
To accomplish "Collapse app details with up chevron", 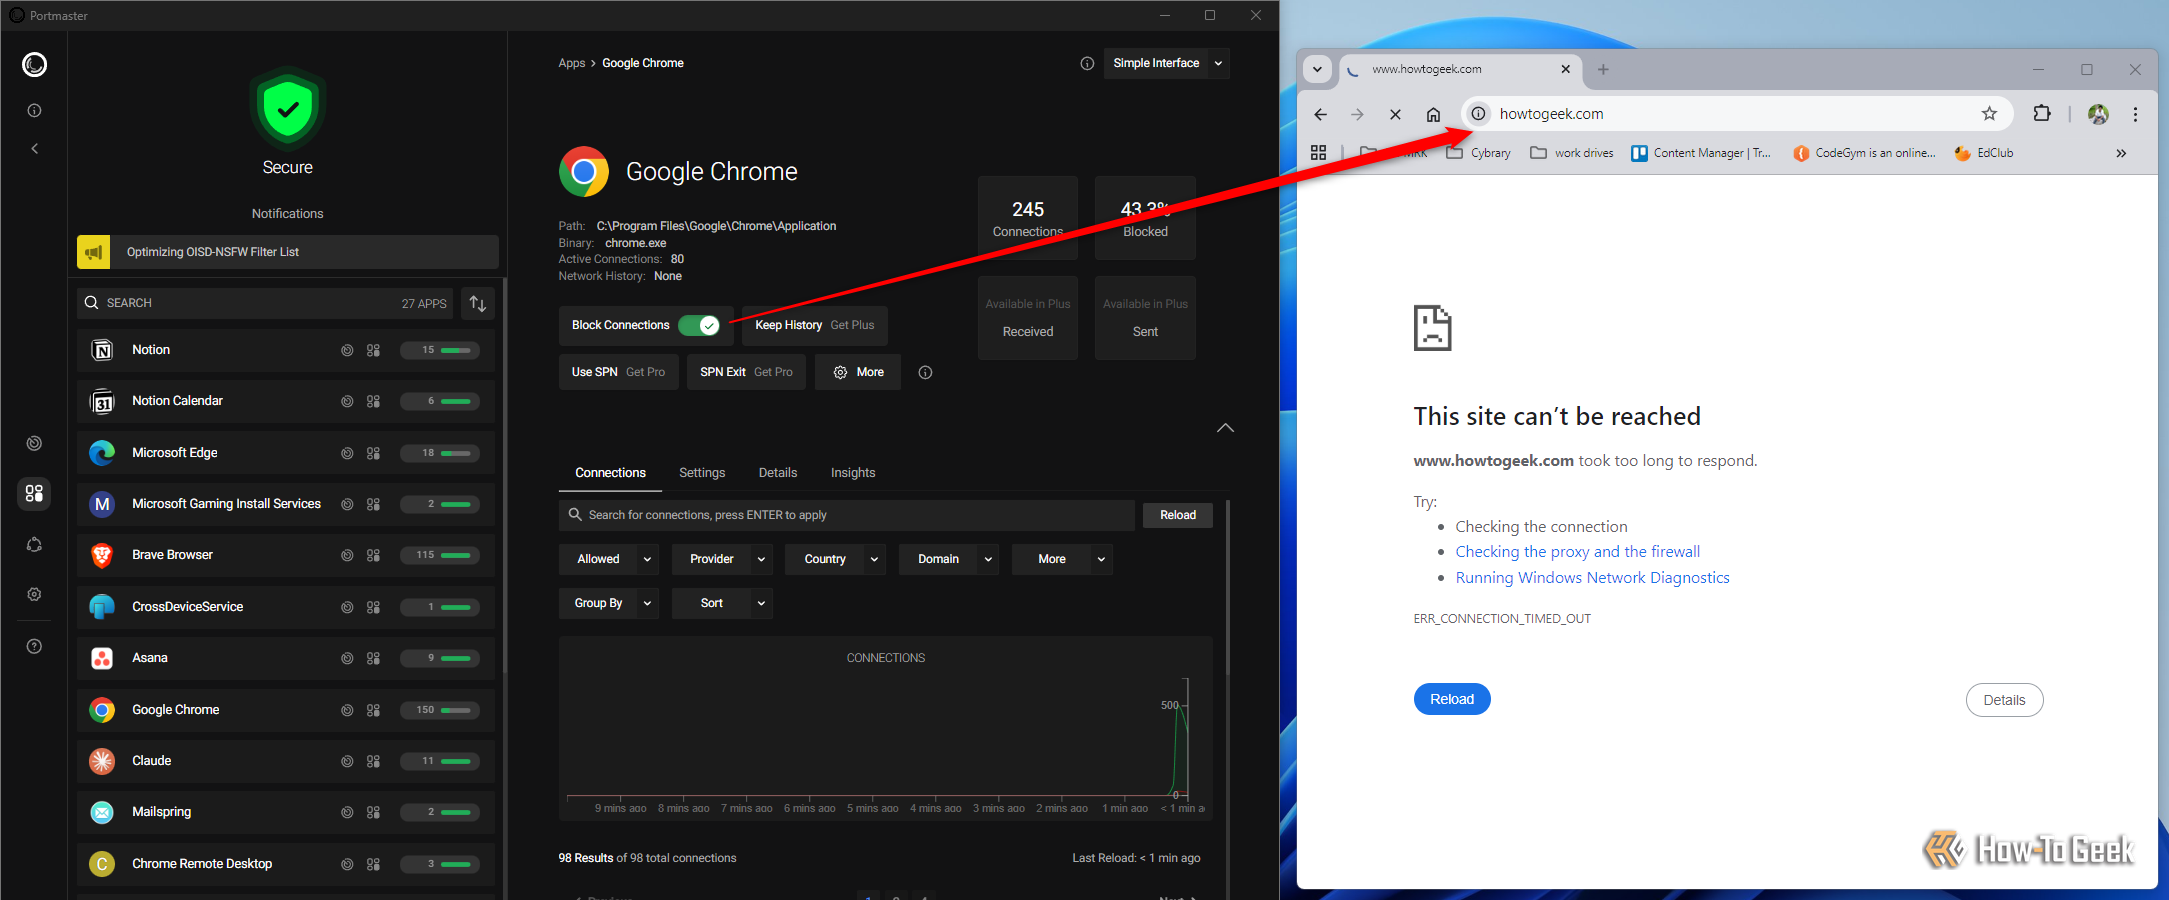I will click(x=1225, y=428).
